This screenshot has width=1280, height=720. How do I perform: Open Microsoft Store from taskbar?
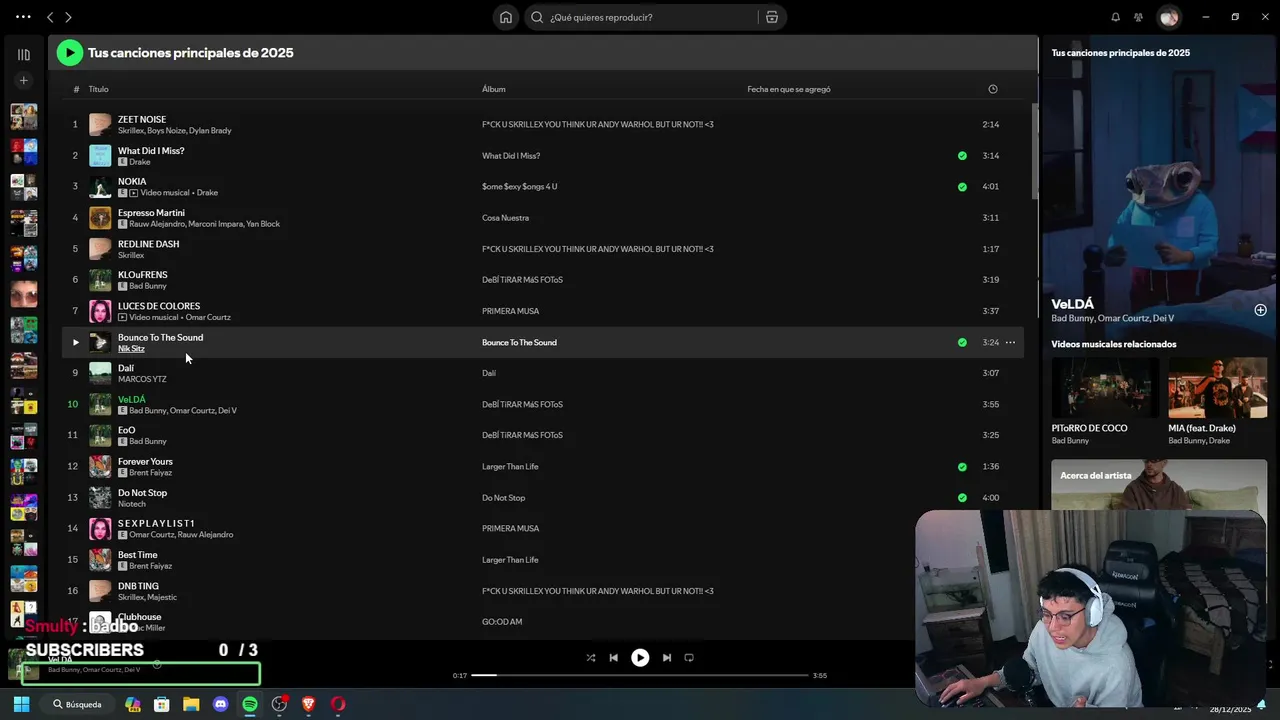tap(161, 704)
